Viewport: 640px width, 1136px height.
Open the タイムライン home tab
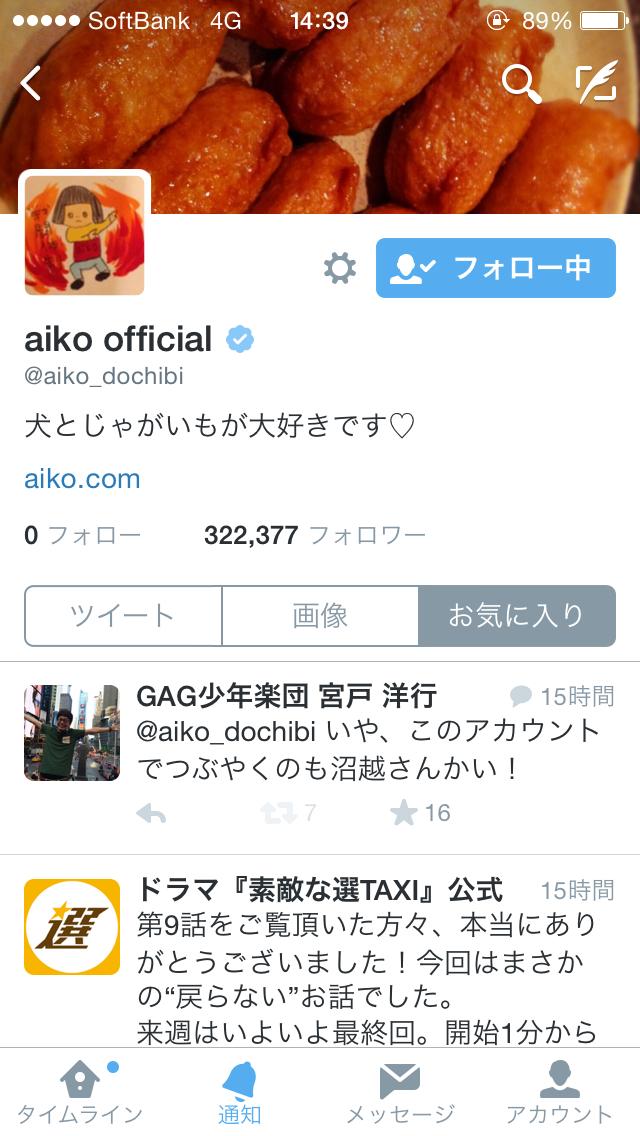[80, 1095]
